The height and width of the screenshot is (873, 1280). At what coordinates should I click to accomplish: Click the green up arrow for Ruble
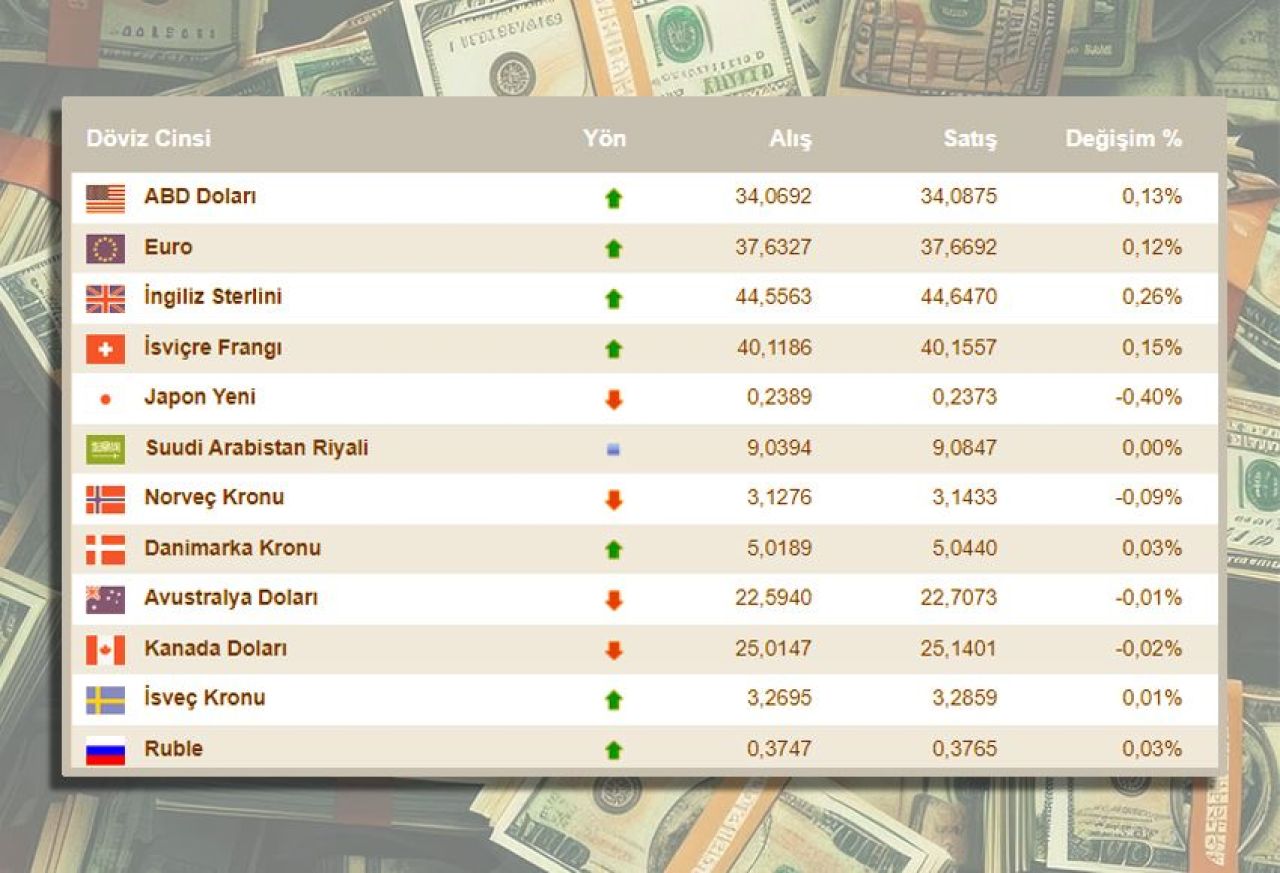(x=614, y=750)
